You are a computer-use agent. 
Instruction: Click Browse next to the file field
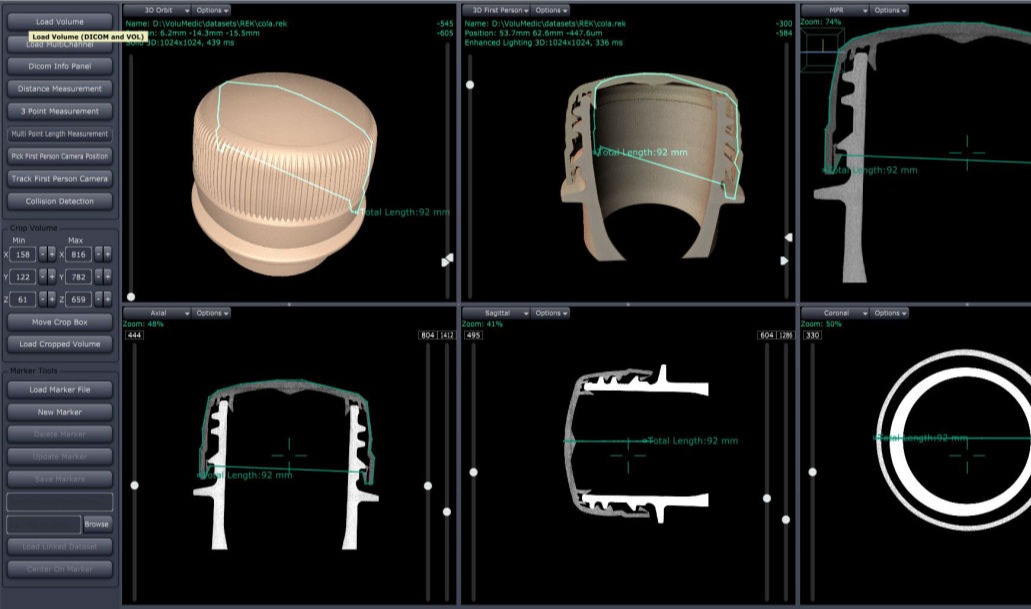97,524
